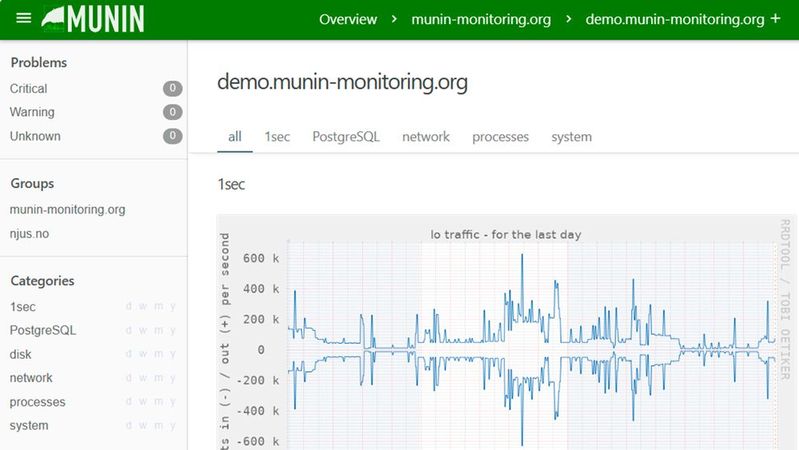The width and height of the screenshot is (799, 450).
Task: Open the munin-monitoring.org group in sidebar
Action: pos(67,210)
